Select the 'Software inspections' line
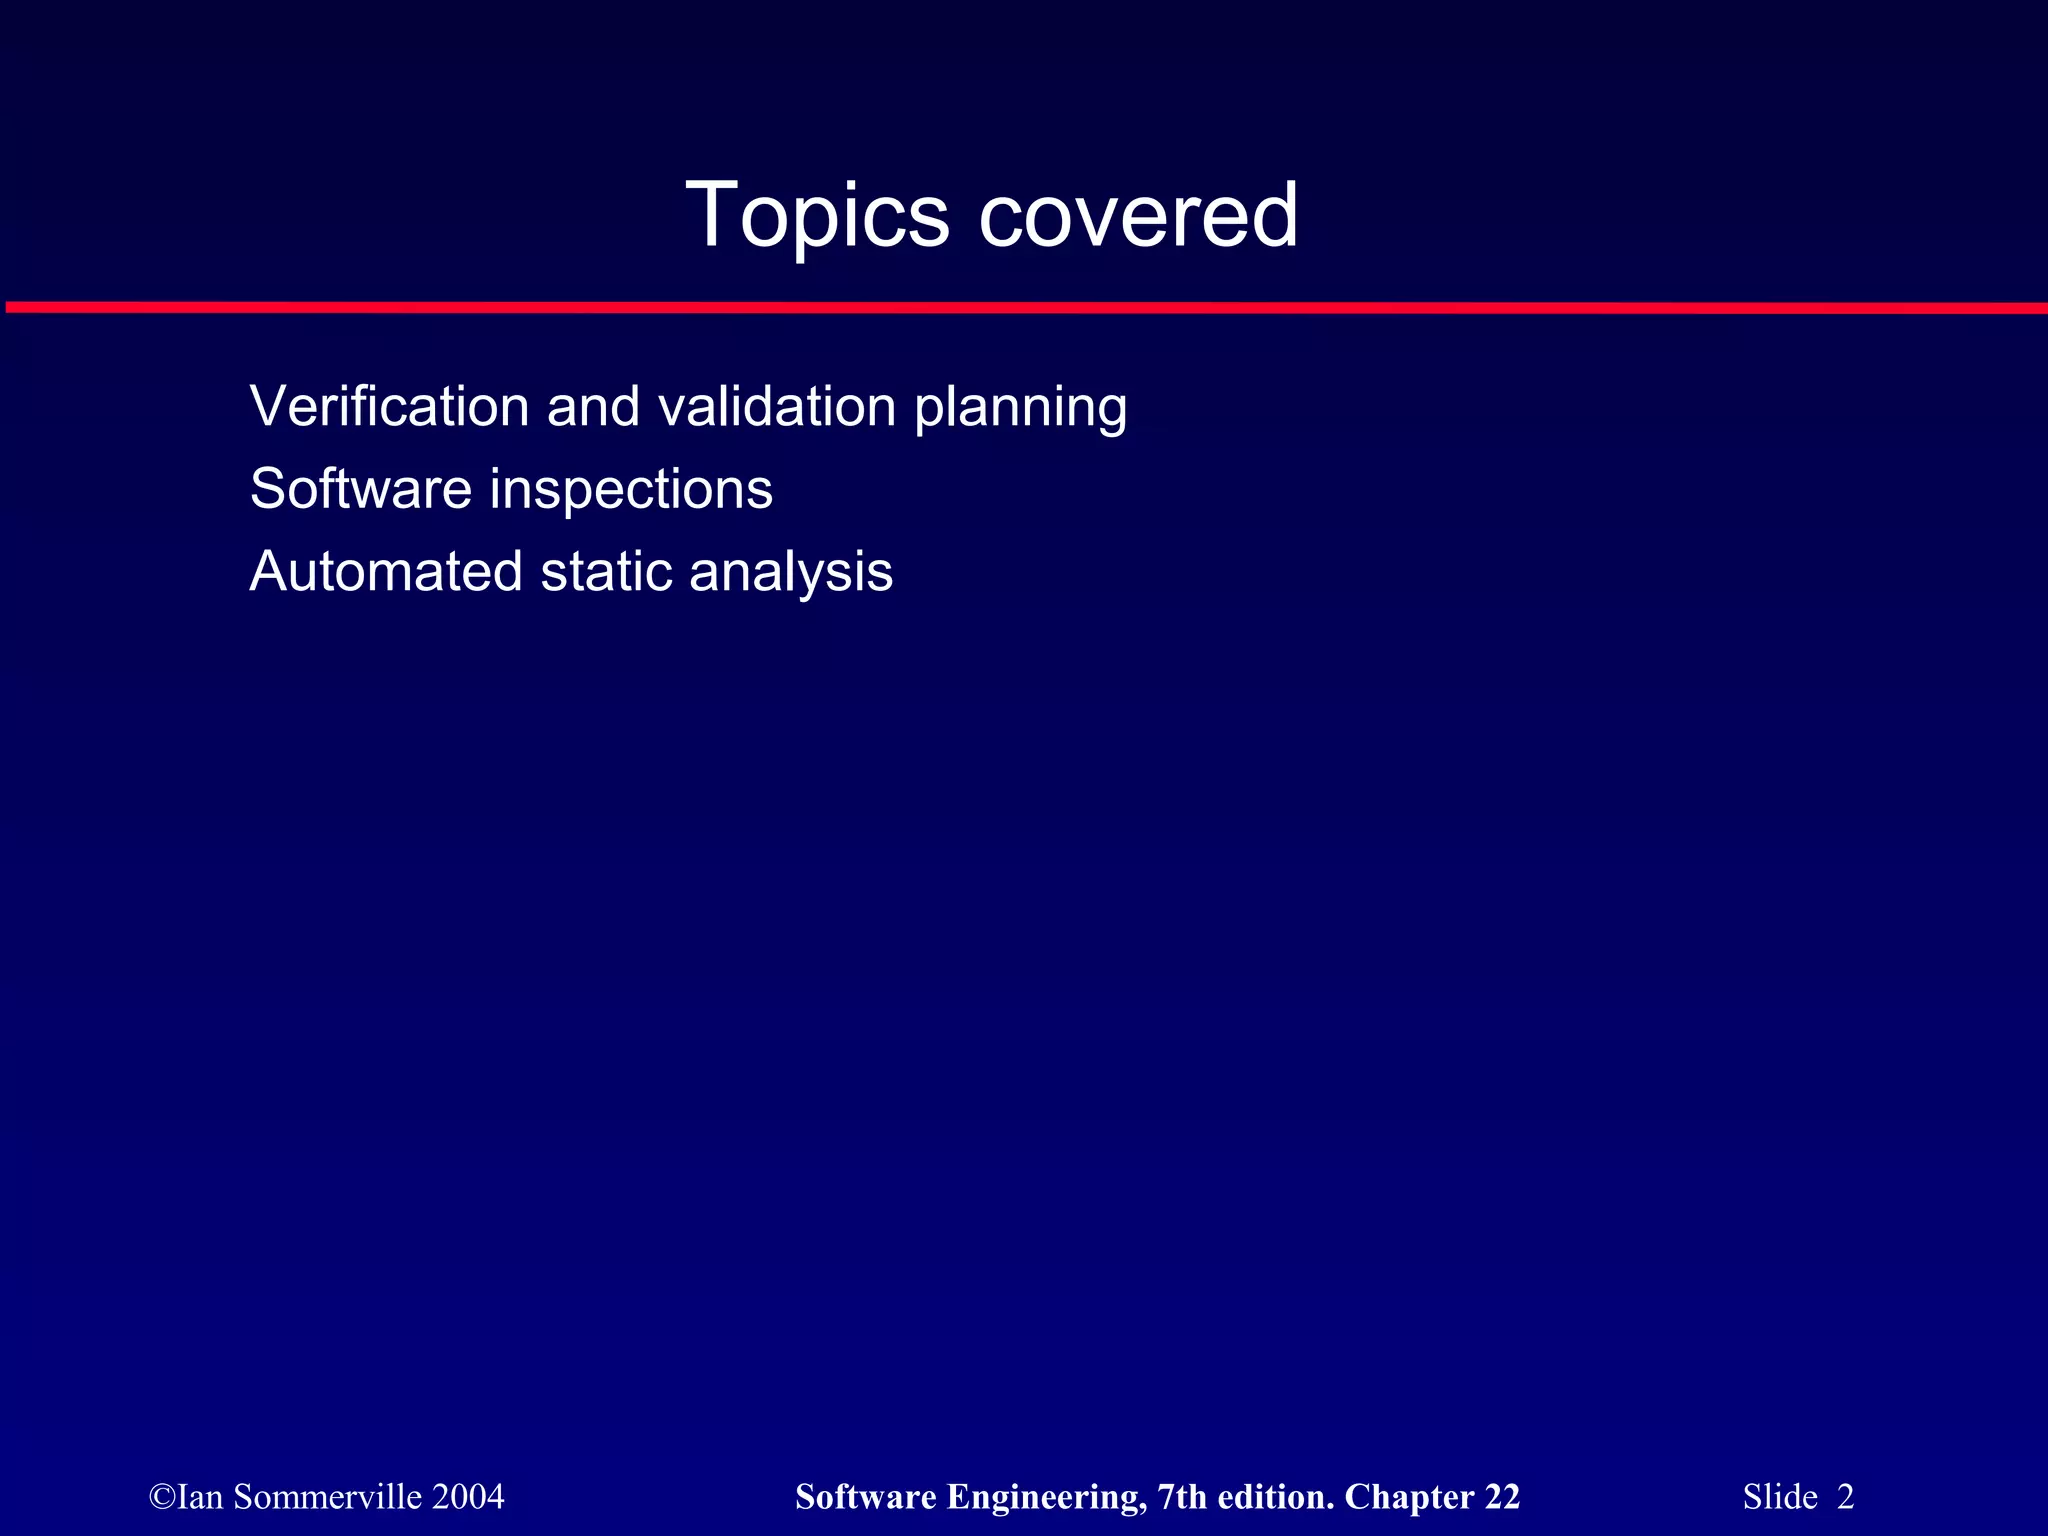2048x1536 pixels. pos(511,490)
